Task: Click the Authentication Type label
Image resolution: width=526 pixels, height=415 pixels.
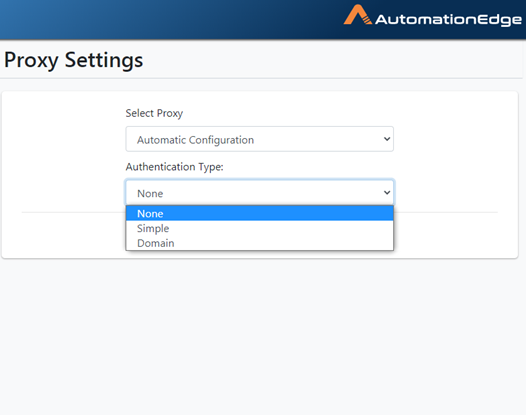Action: tap(174, 167)
